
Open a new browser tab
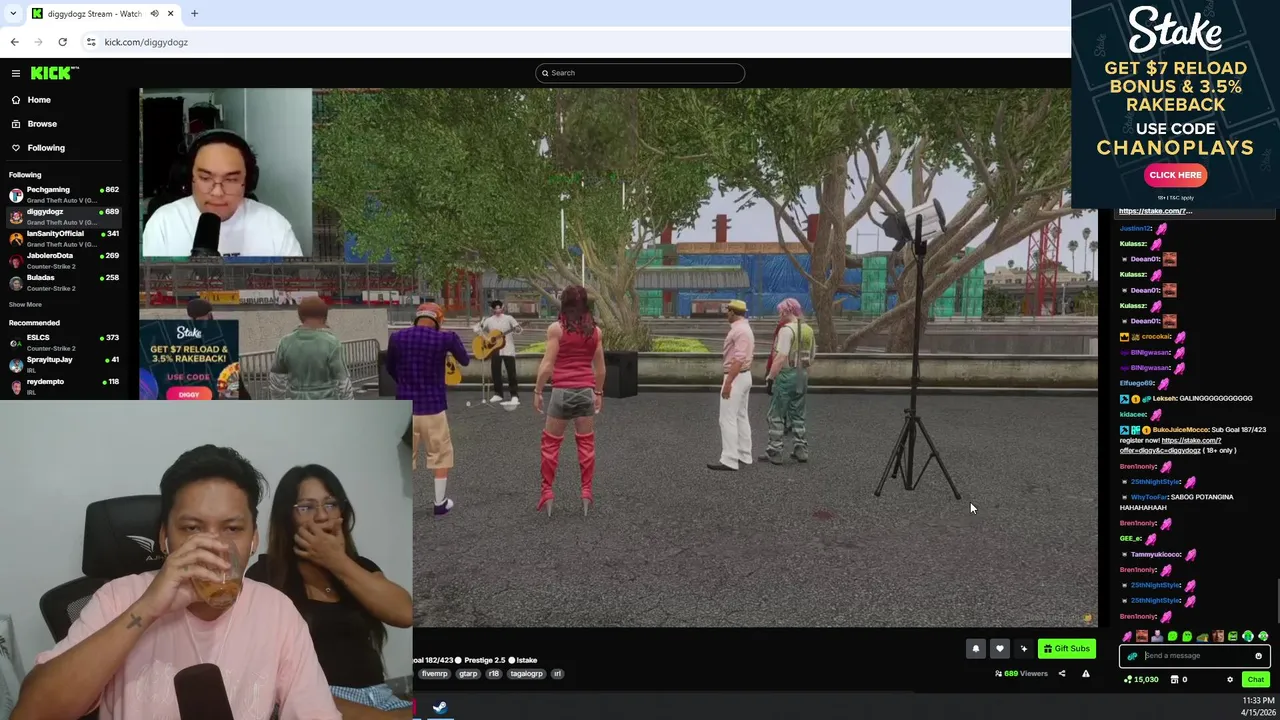pyautogui.click(x=194, y=14)
